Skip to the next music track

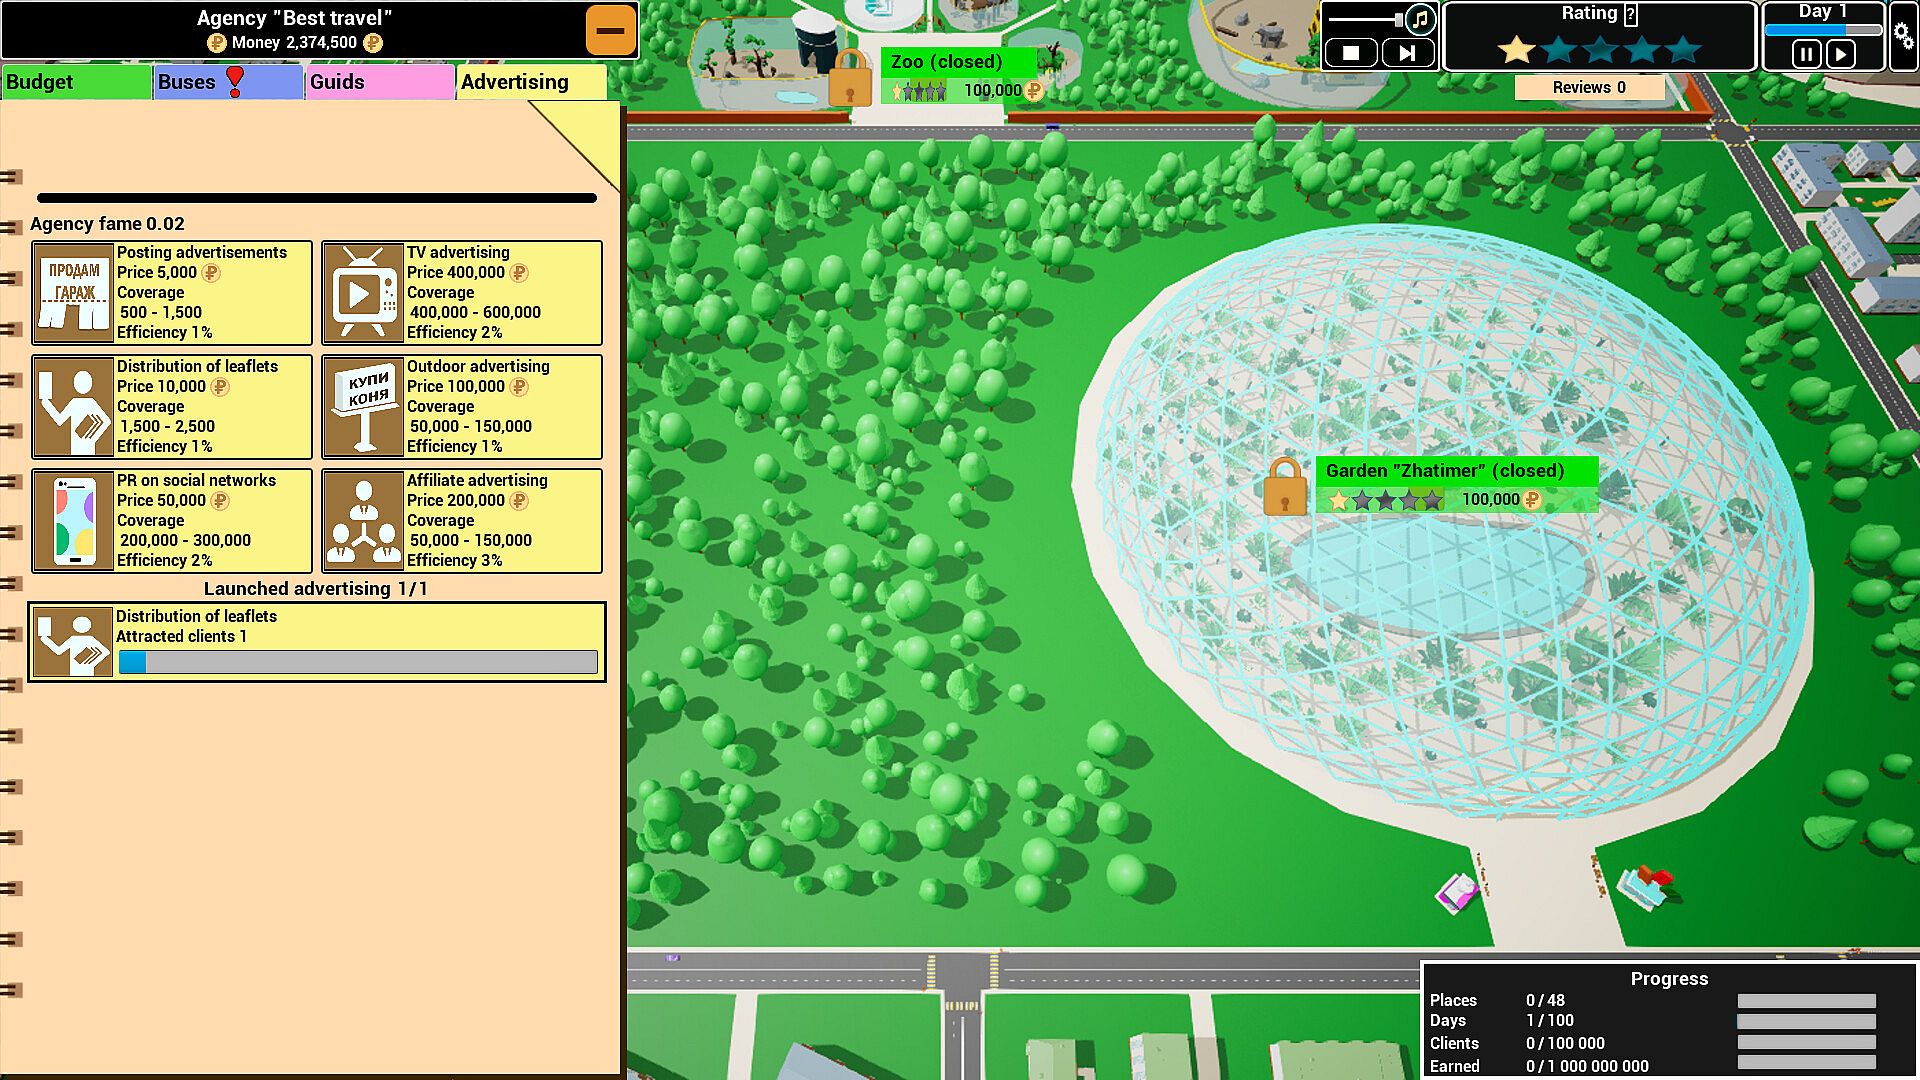[x=1407, y=53]
